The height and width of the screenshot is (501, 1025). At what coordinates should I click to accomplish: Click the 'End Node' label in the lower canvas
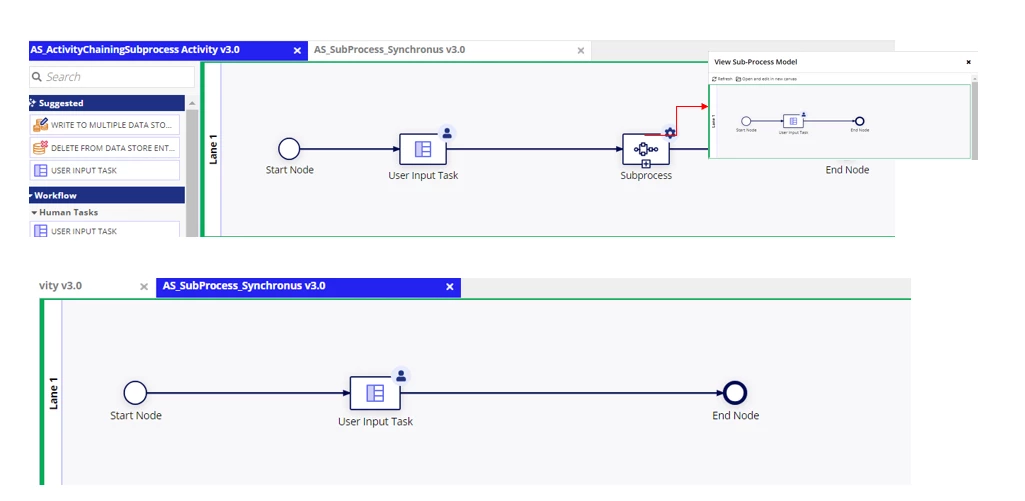coord(735,415)
